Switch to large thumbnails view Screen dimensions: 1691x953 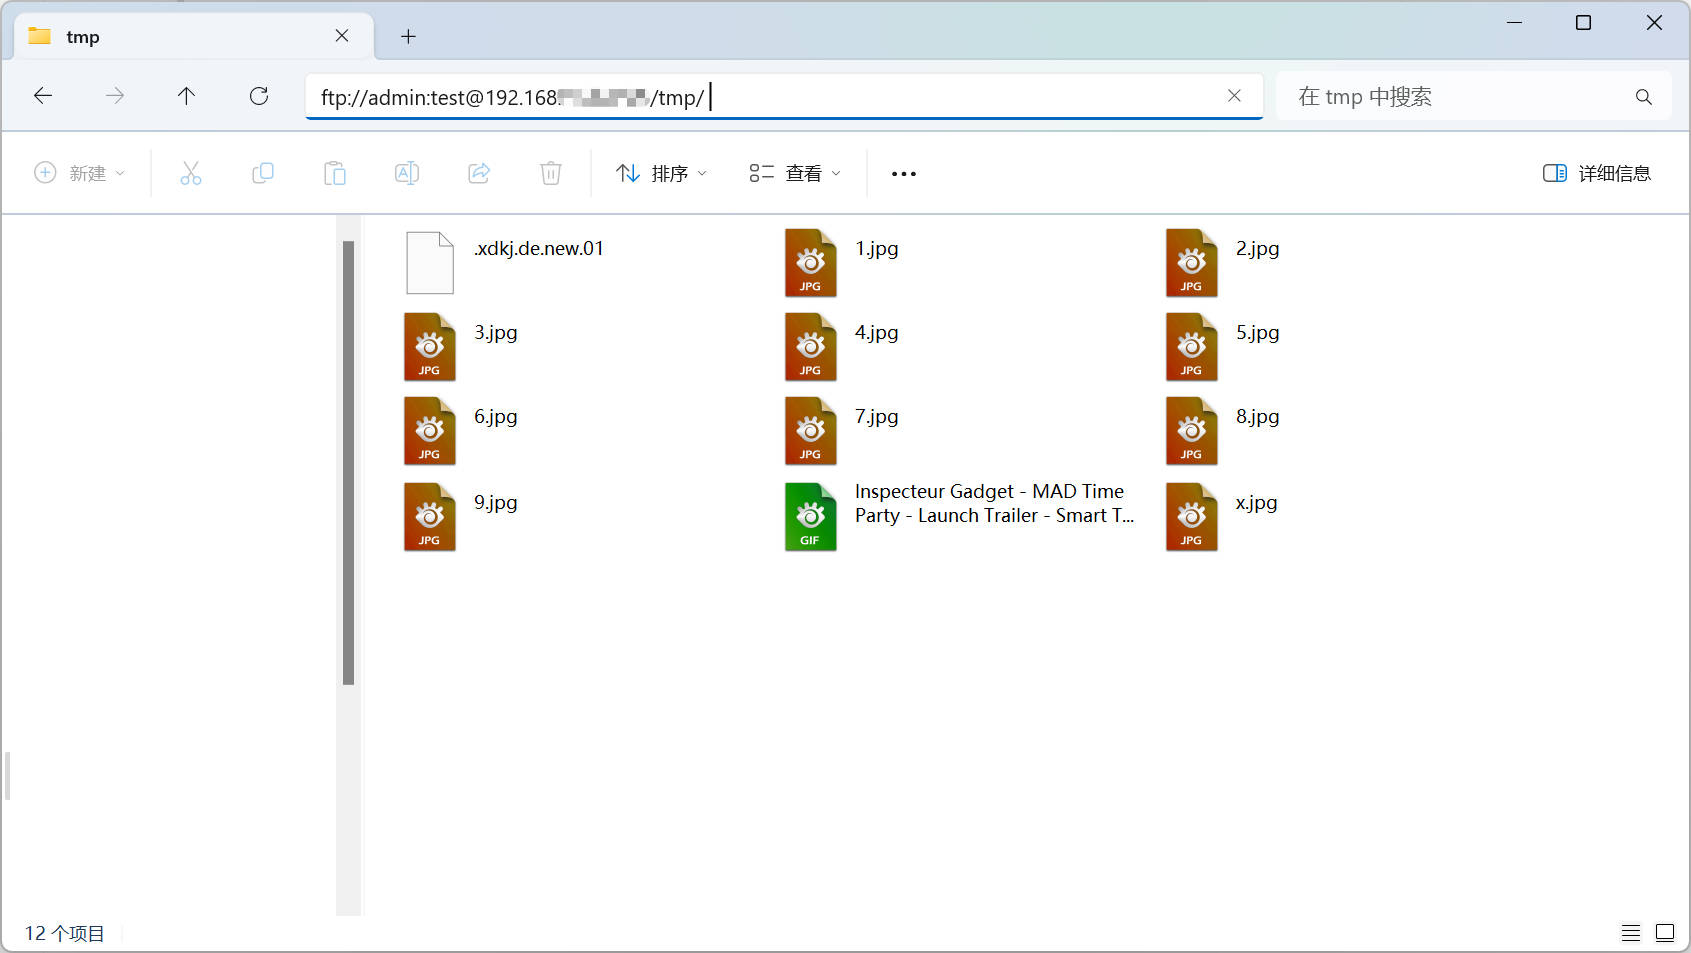click(1665, 933)
